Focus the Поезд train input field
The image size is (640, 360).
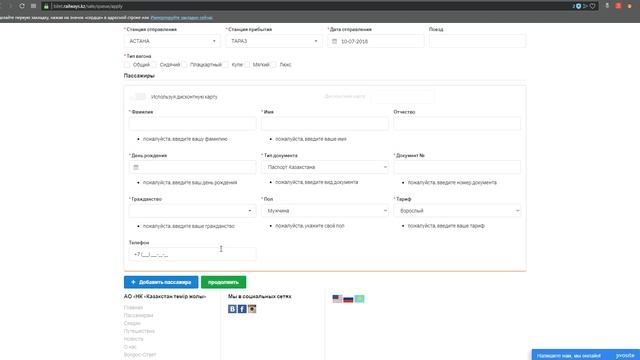pos(477,41)
